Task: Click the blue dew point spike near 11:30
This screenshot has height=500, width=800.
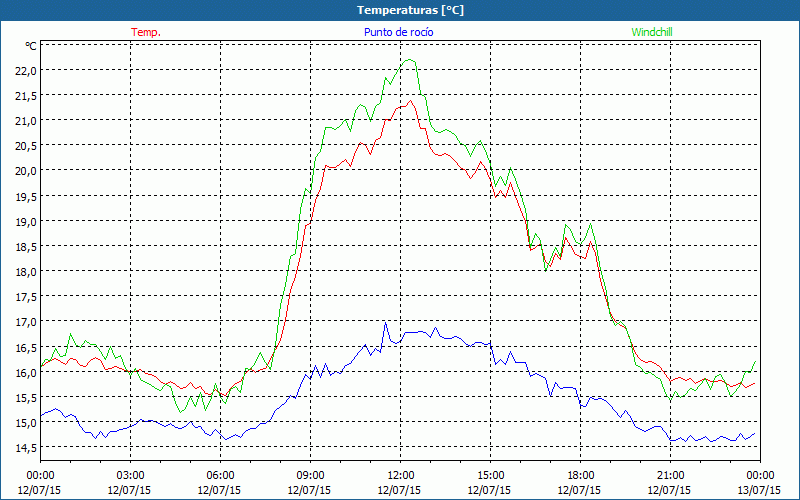Action: tap(385, 323)
